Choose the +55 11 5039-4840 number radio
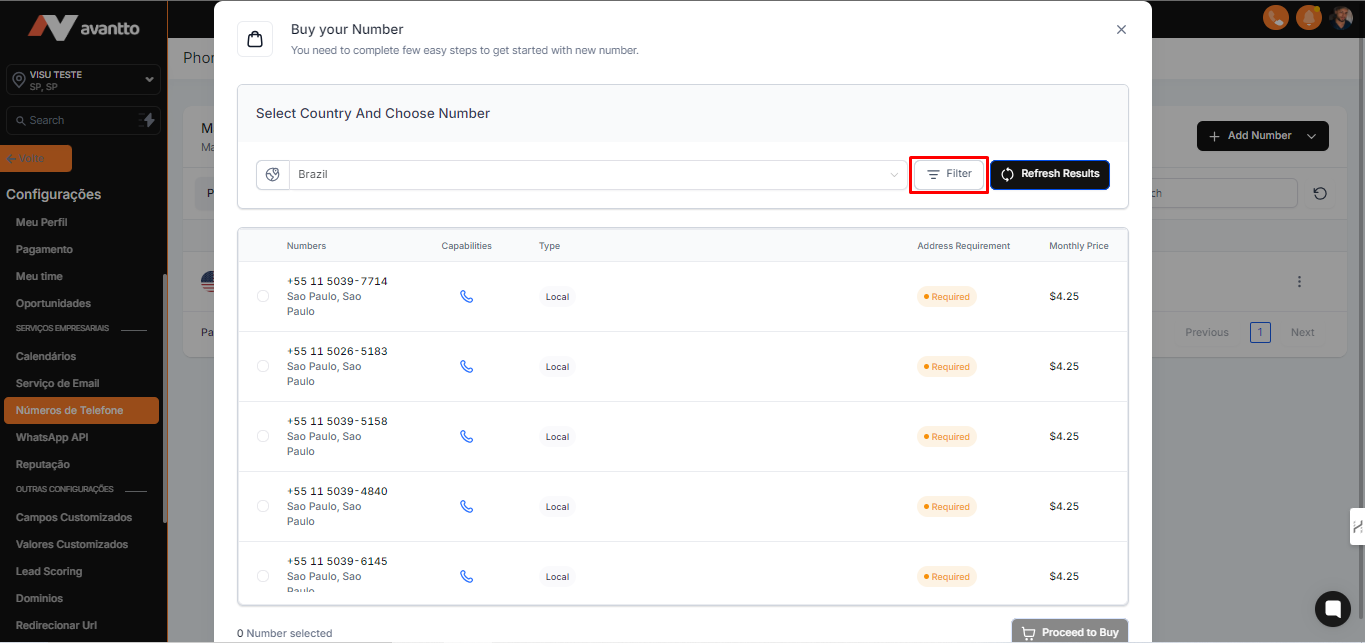1365x643 pixels. click(x=263, y=507)
